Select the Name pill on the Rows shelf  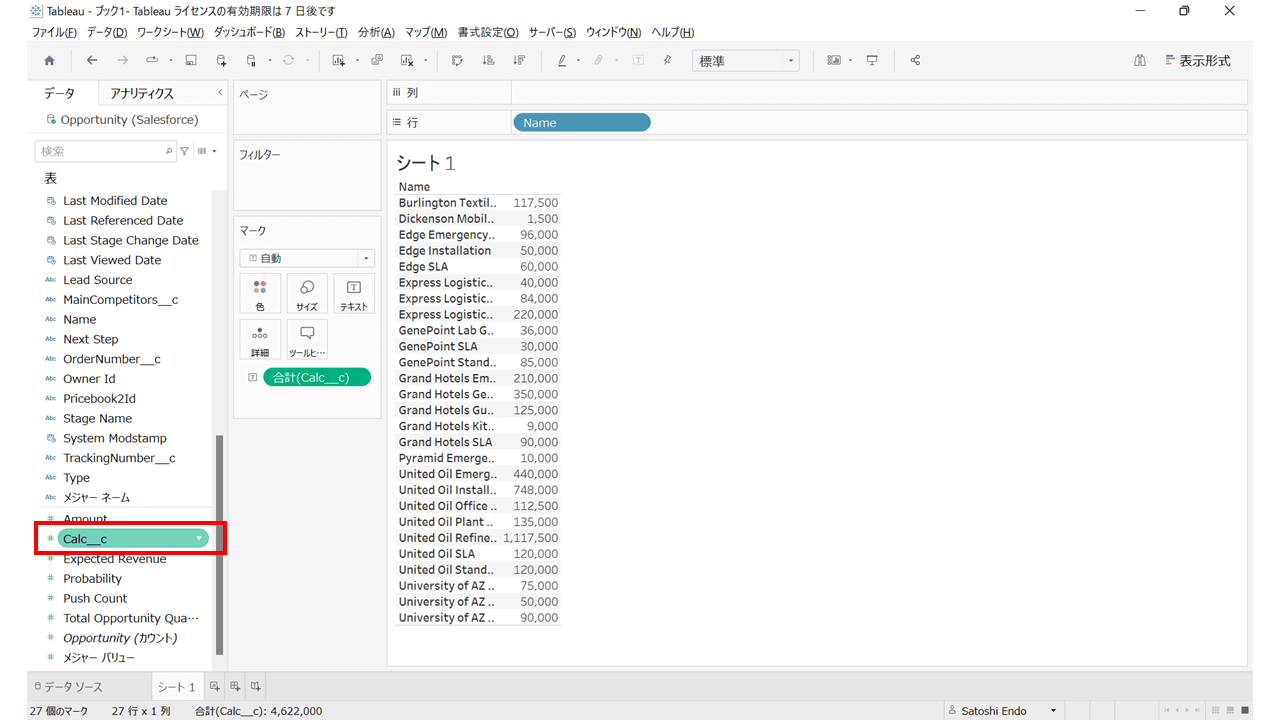click(x=582, y=122)
